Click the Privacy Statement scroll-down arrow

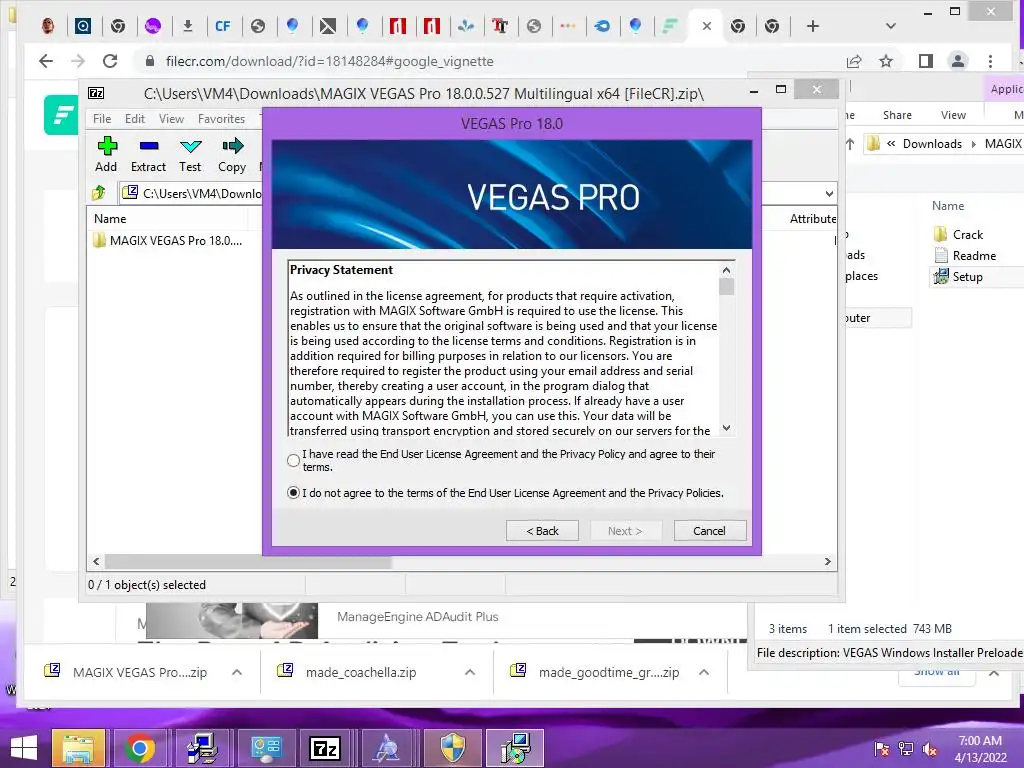(x=726, y=428)
